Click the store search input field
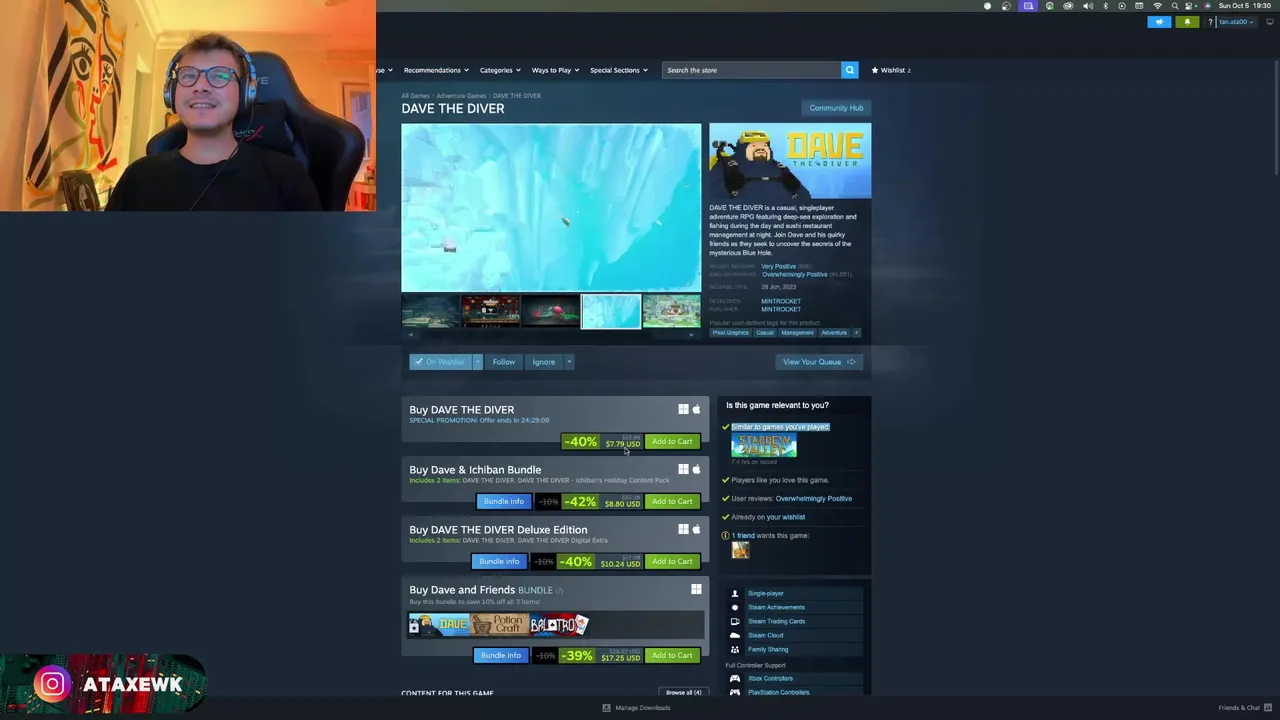Viewport: 1280px width, 720px height. (752, 70)
